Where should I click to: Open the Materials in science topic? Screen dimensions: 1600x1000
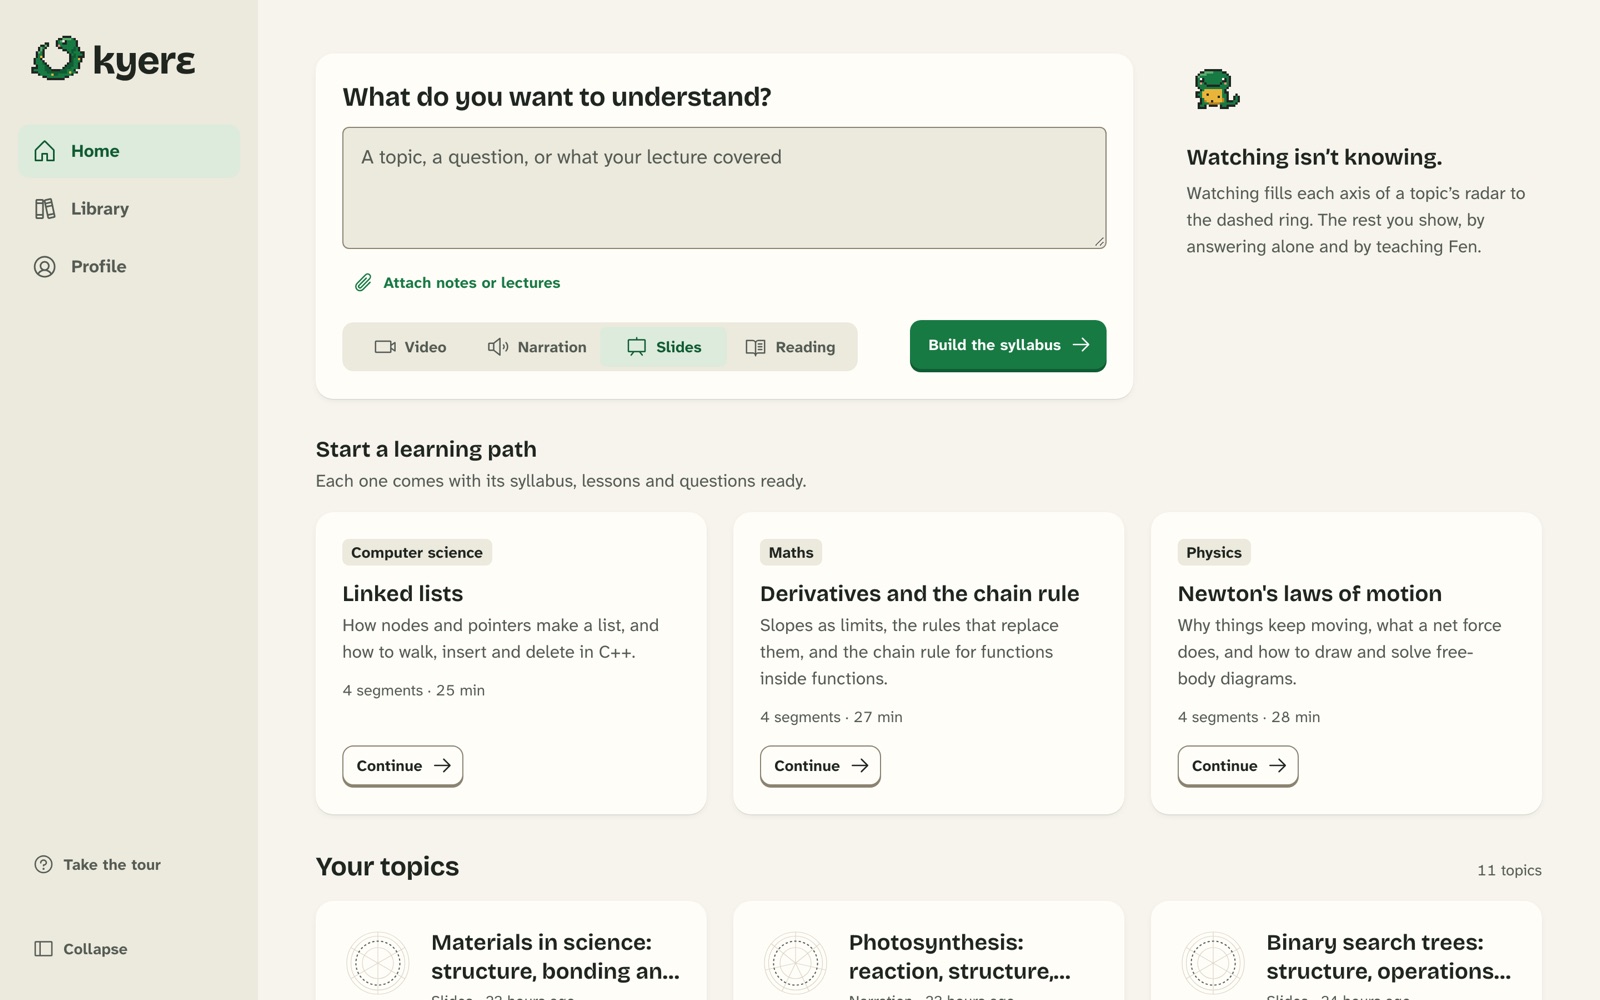[x=555, y=957]
